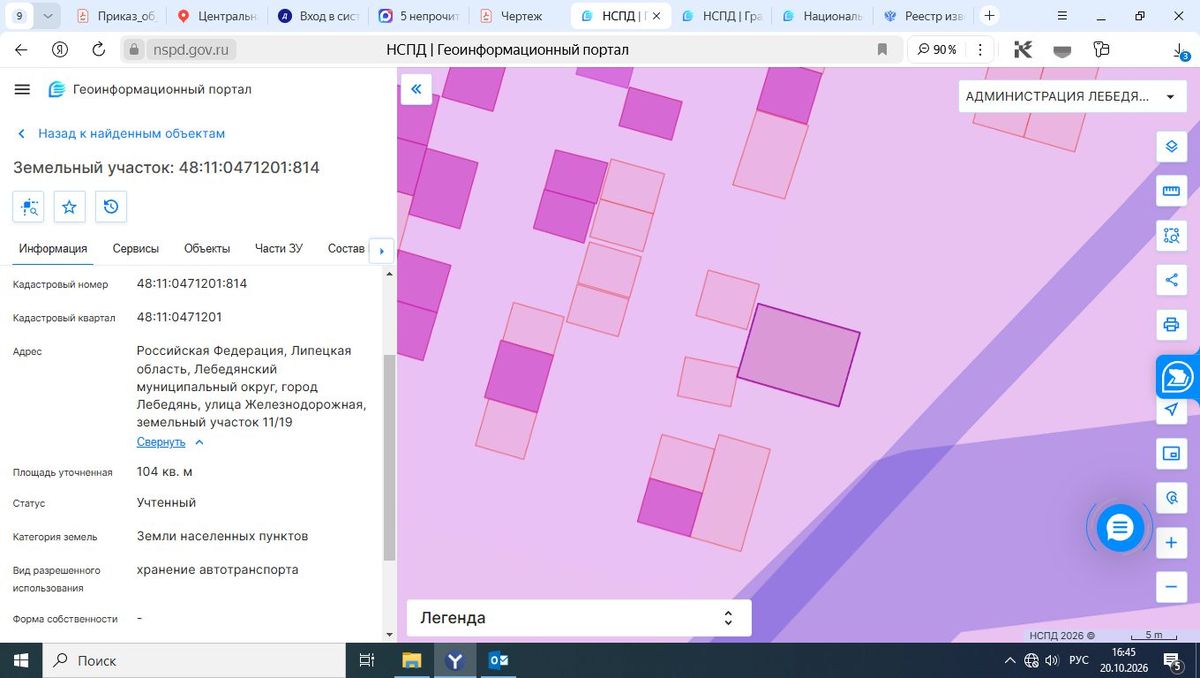Share the current map view
The image size is (1200, 678).
click(1171, 280)
